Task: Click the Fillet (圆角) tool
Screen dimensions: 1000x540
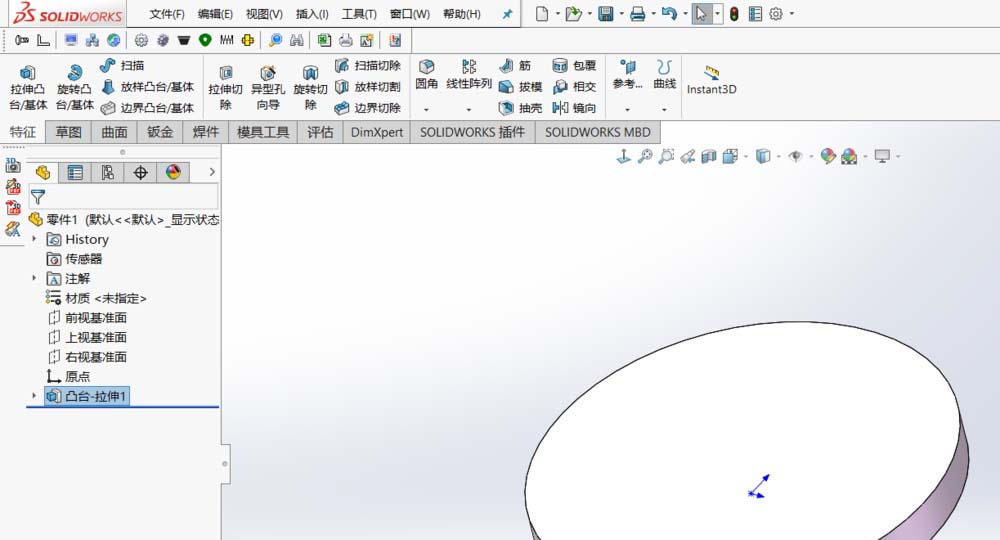Action: click(427, 75)
